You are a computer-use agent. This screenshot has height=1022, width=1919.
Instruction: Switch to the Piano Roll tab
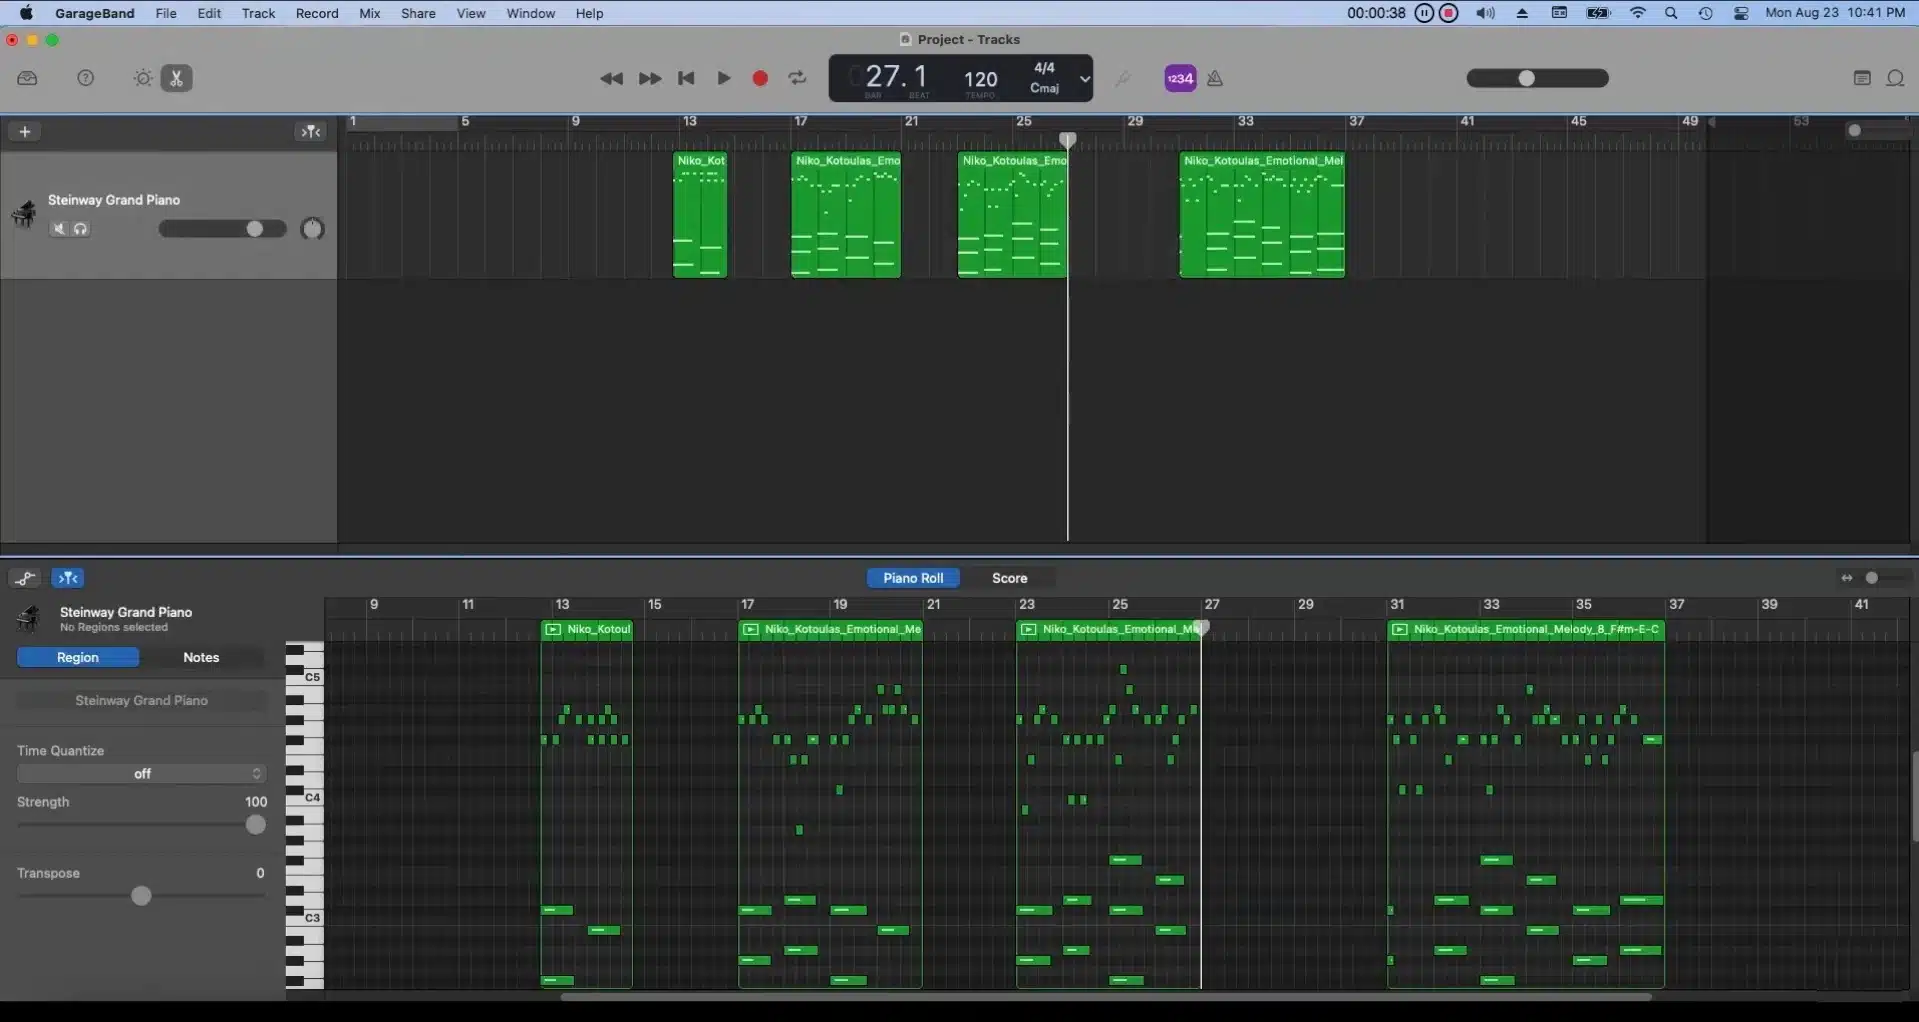(913, 578)
